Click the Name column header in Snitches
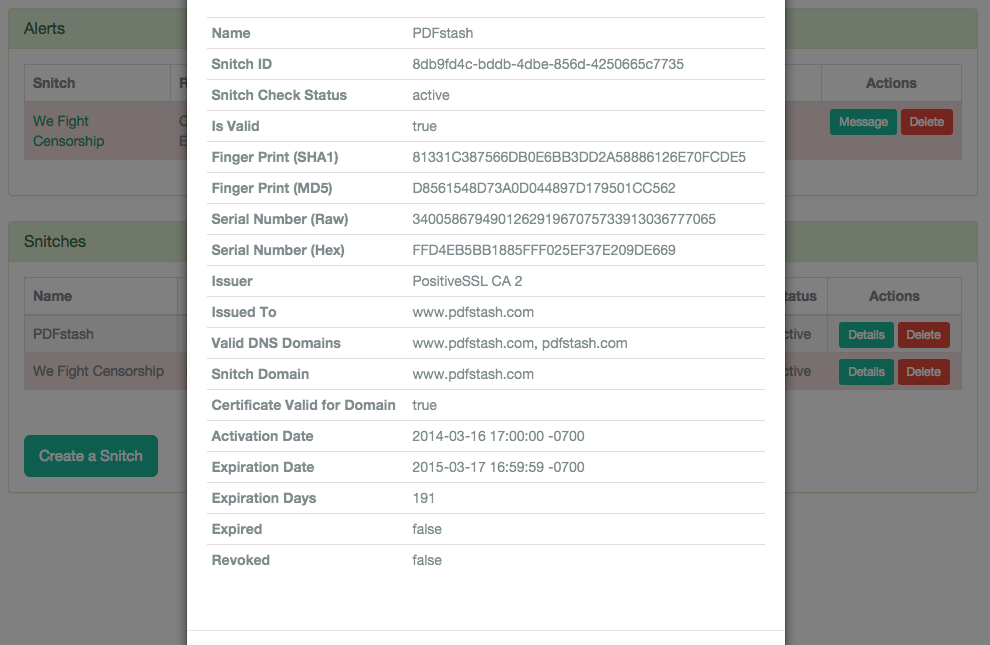 [x=52, y=295]
